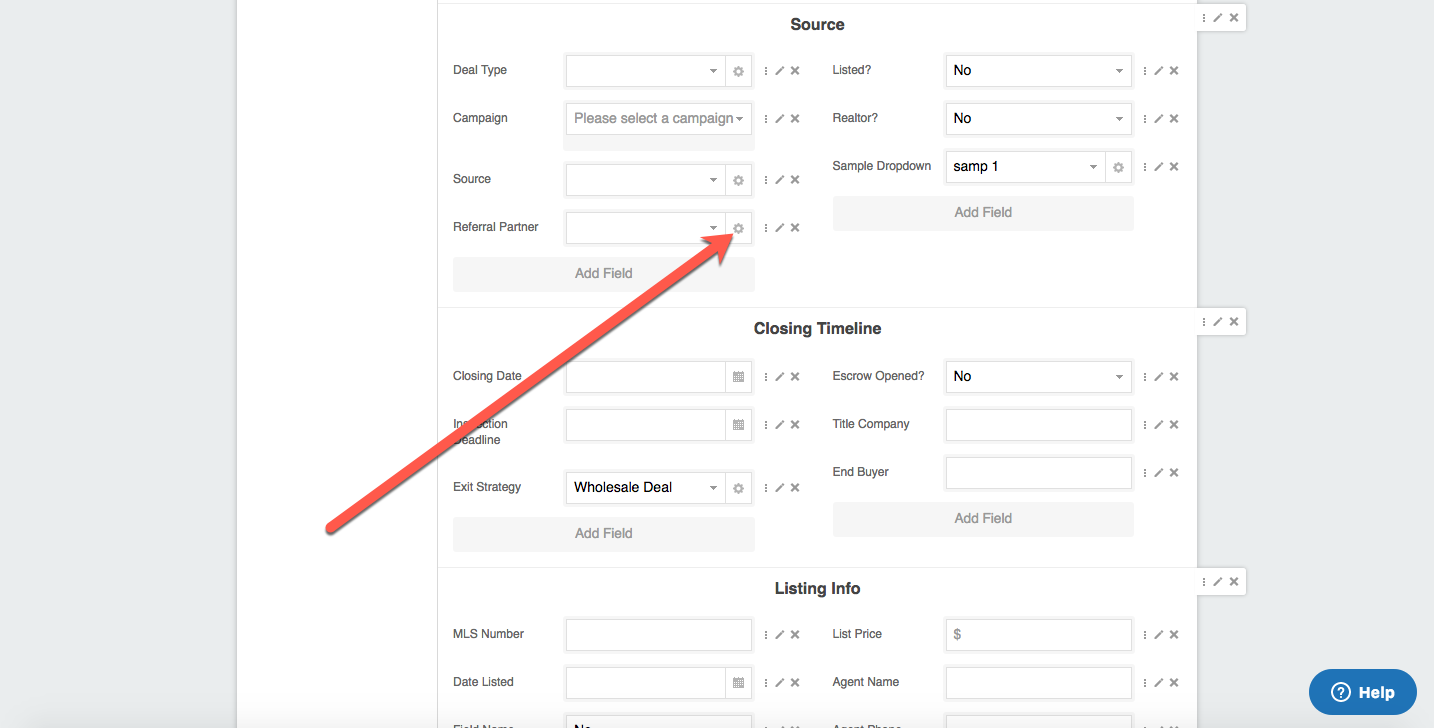Open gear settings for Referral Partner dropdown

[738, 228]
